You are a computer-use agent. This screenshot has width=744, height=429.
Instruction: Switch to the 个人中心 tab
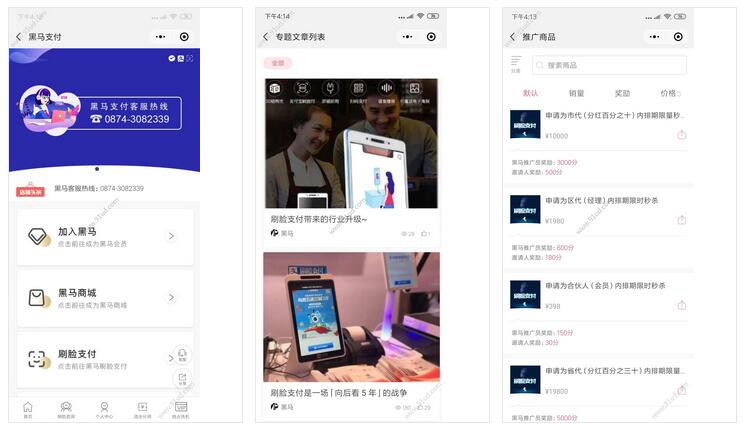point(104,410)
